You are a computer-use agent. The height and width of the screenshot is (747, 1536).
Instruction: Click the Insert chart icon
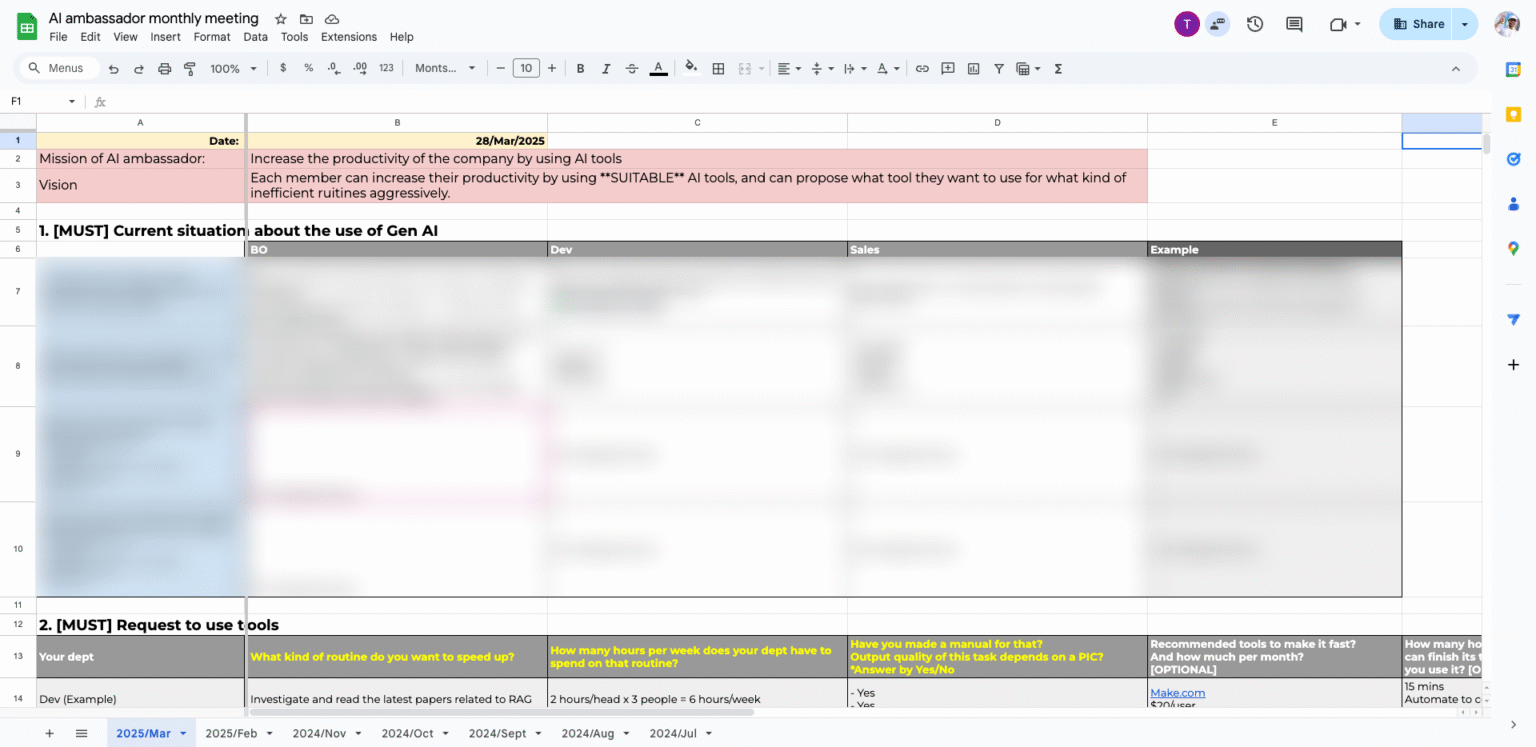coord(973,69)
